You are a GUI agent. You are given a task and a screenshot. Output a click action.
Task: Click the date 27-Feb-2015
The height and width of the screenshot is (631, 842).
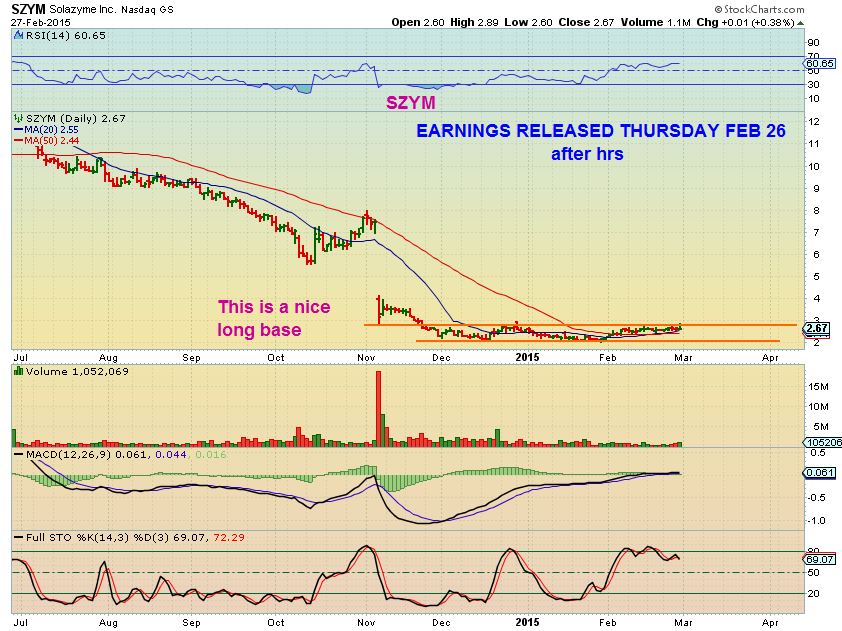(x=40, y=23)
